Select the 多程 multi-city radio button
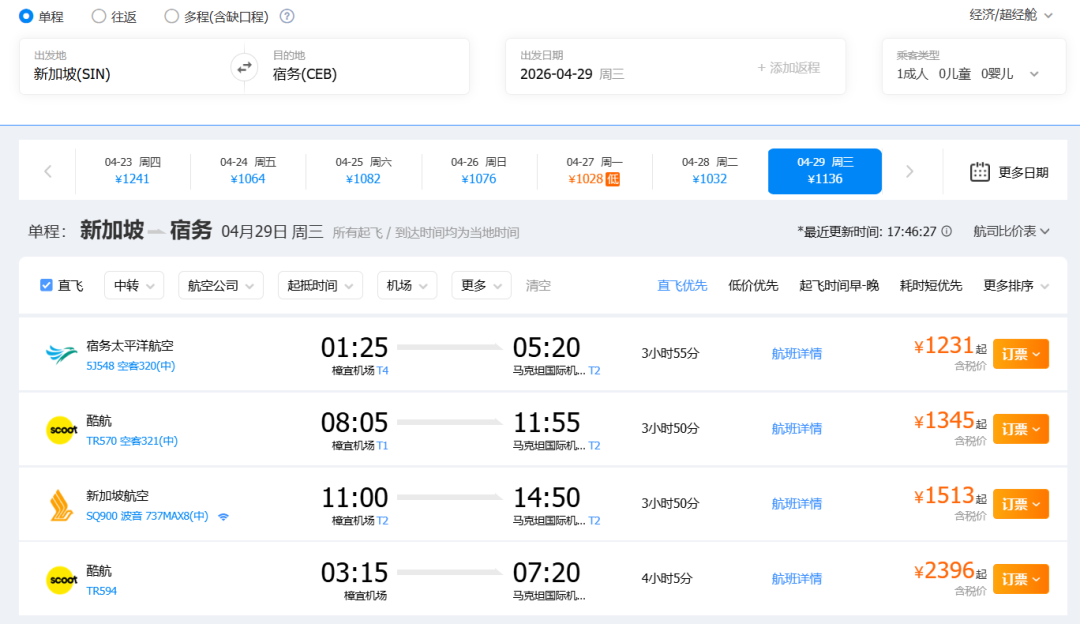This screenshot has width=1080, height=624. click(172, 16)
